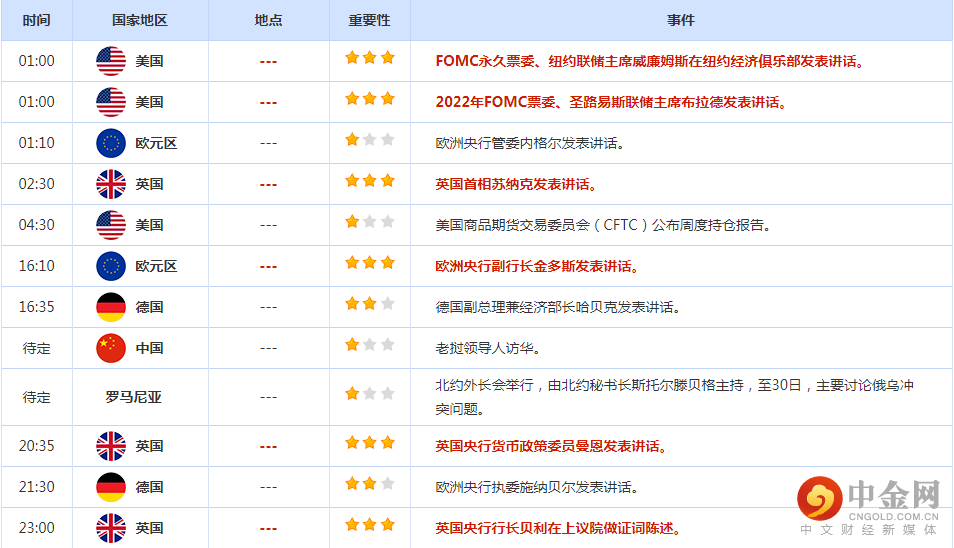The image size is (954, 548).
Task: Click the China flag icon
Action: (x=111, y=348)
